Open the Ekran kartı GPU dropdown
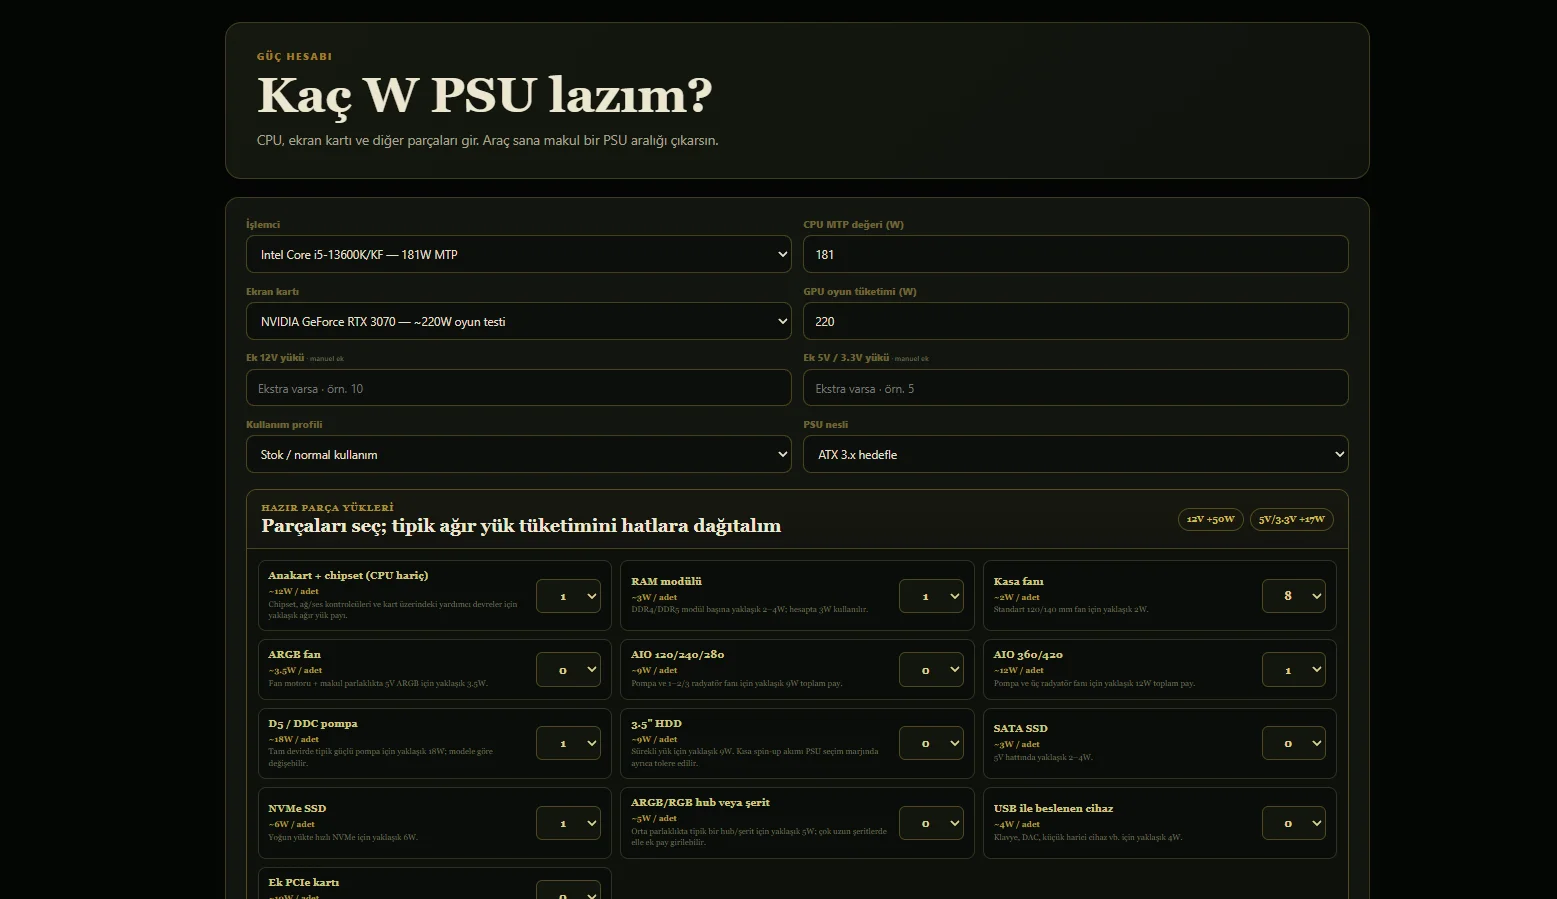Viewport: 1557px width, 899px height. 518,321
